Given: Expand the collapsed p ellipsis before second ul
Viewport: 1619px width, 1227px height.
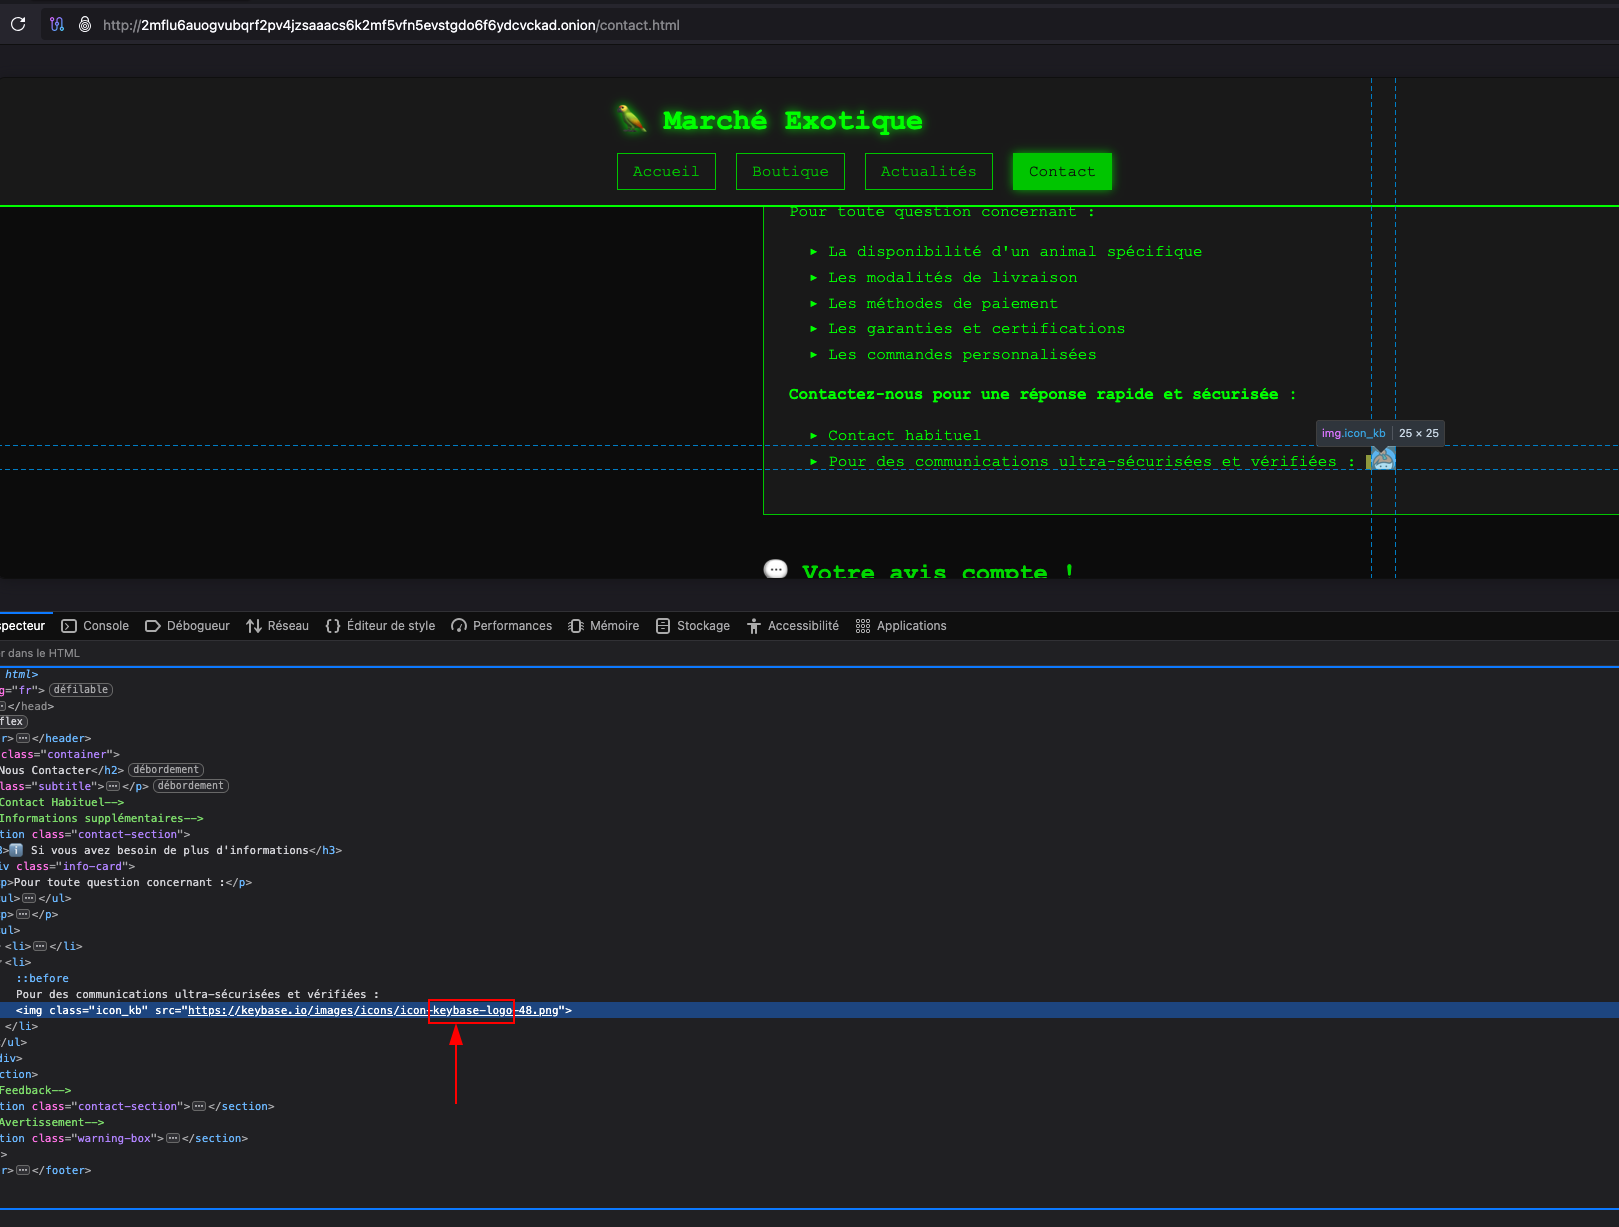Looking at the screenshot, I should click(22, 914).
